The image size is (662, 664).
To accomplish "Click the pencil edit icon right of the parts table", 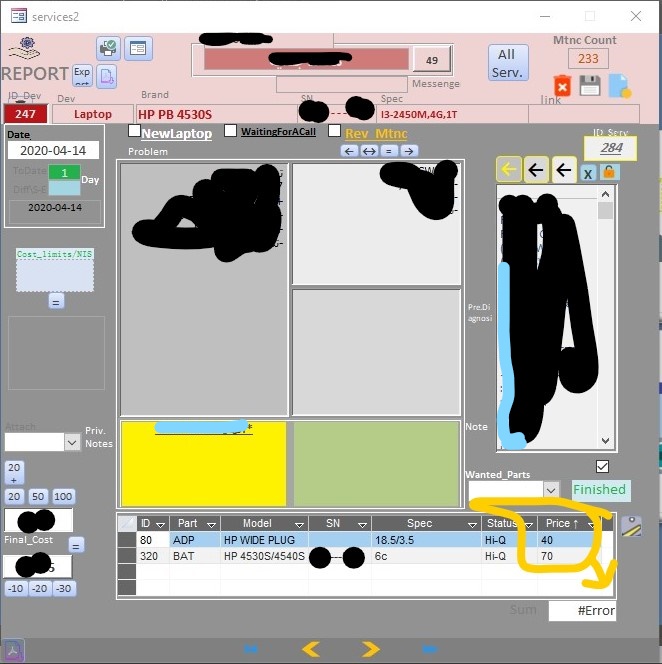I will click(x=631, y=526).
